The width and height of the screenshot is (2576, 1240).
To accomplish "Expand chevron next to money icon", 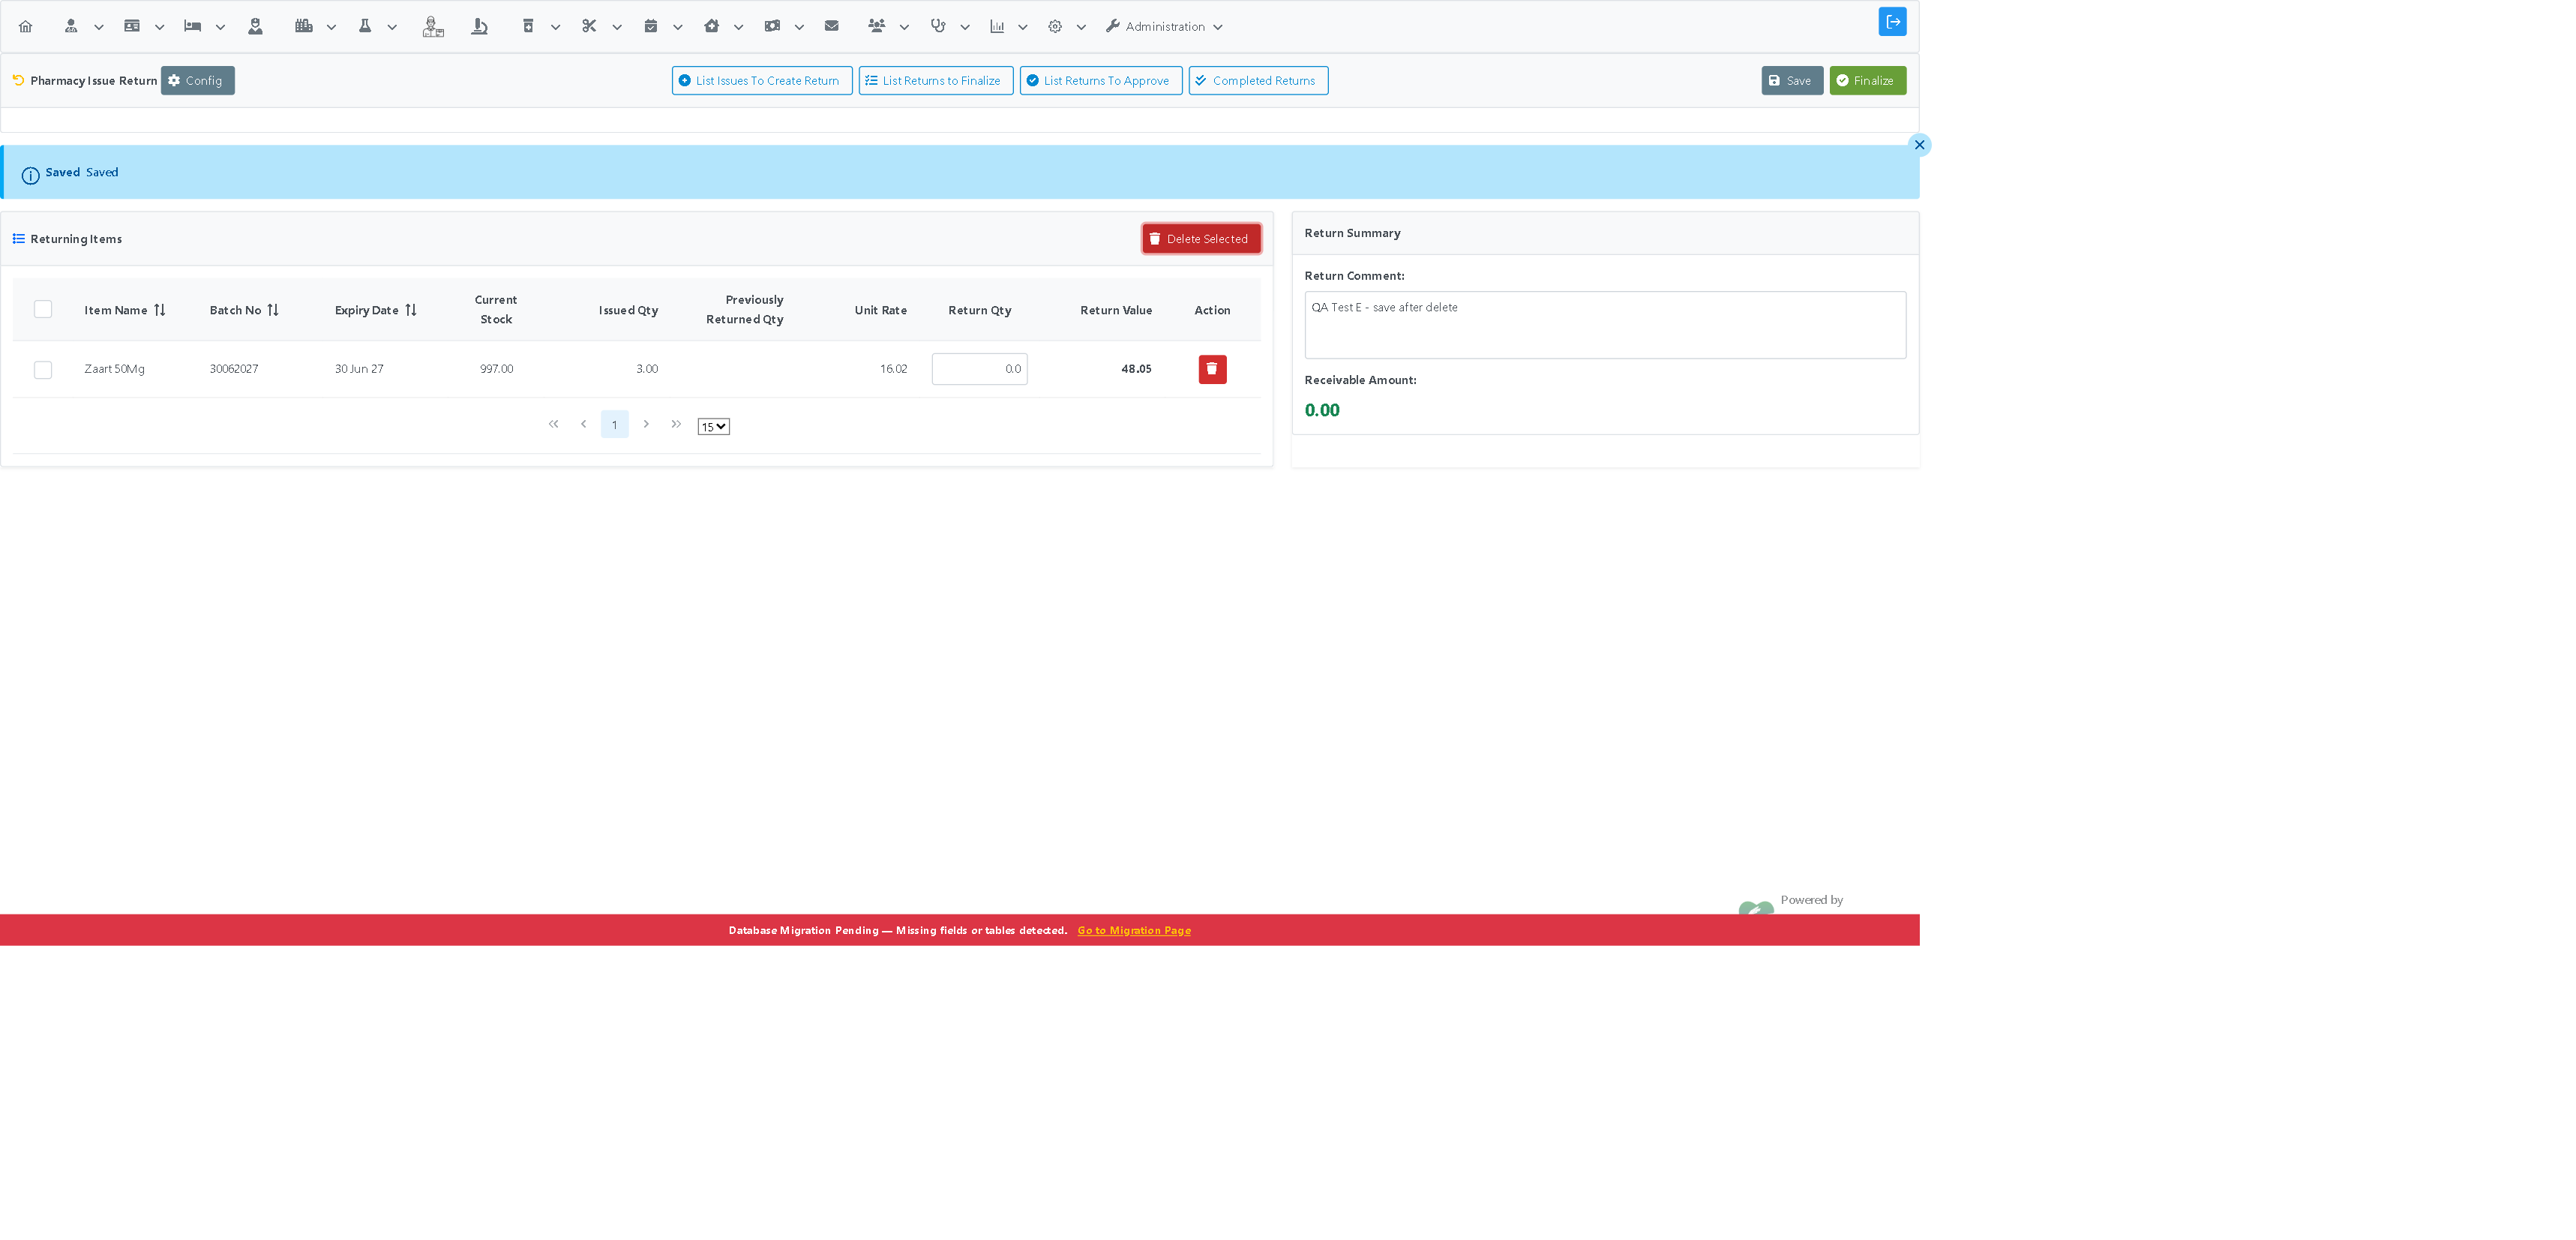I will click(x=799, y=28).
